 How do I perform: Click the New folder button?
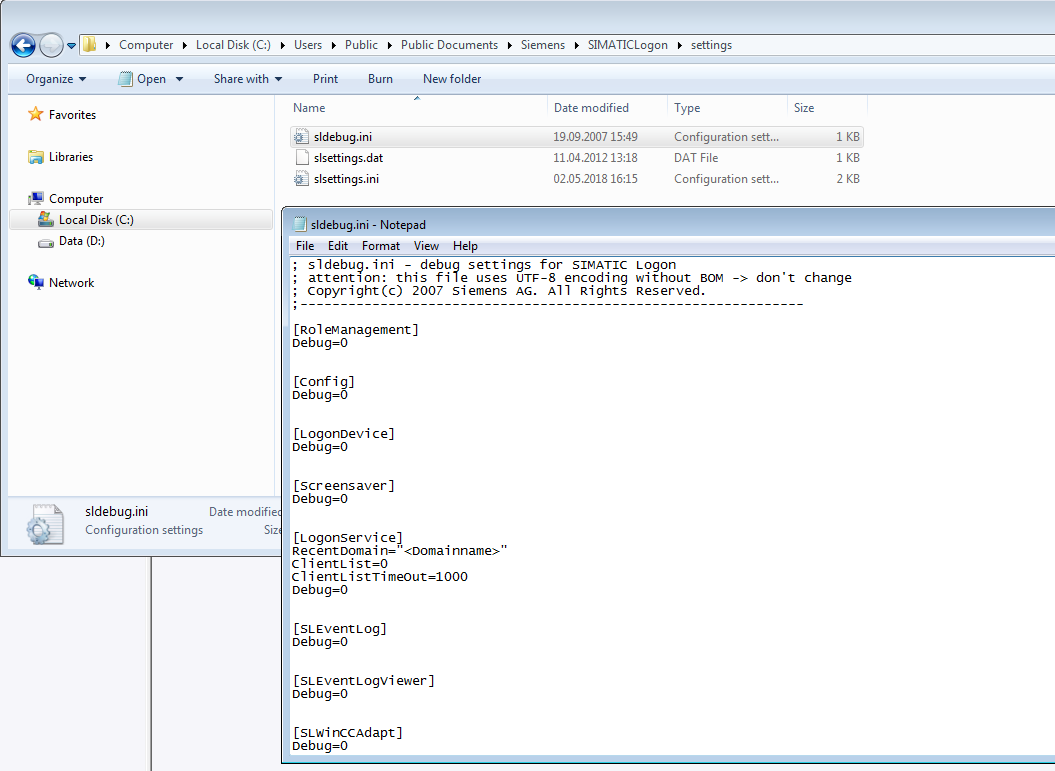(452, 79)
